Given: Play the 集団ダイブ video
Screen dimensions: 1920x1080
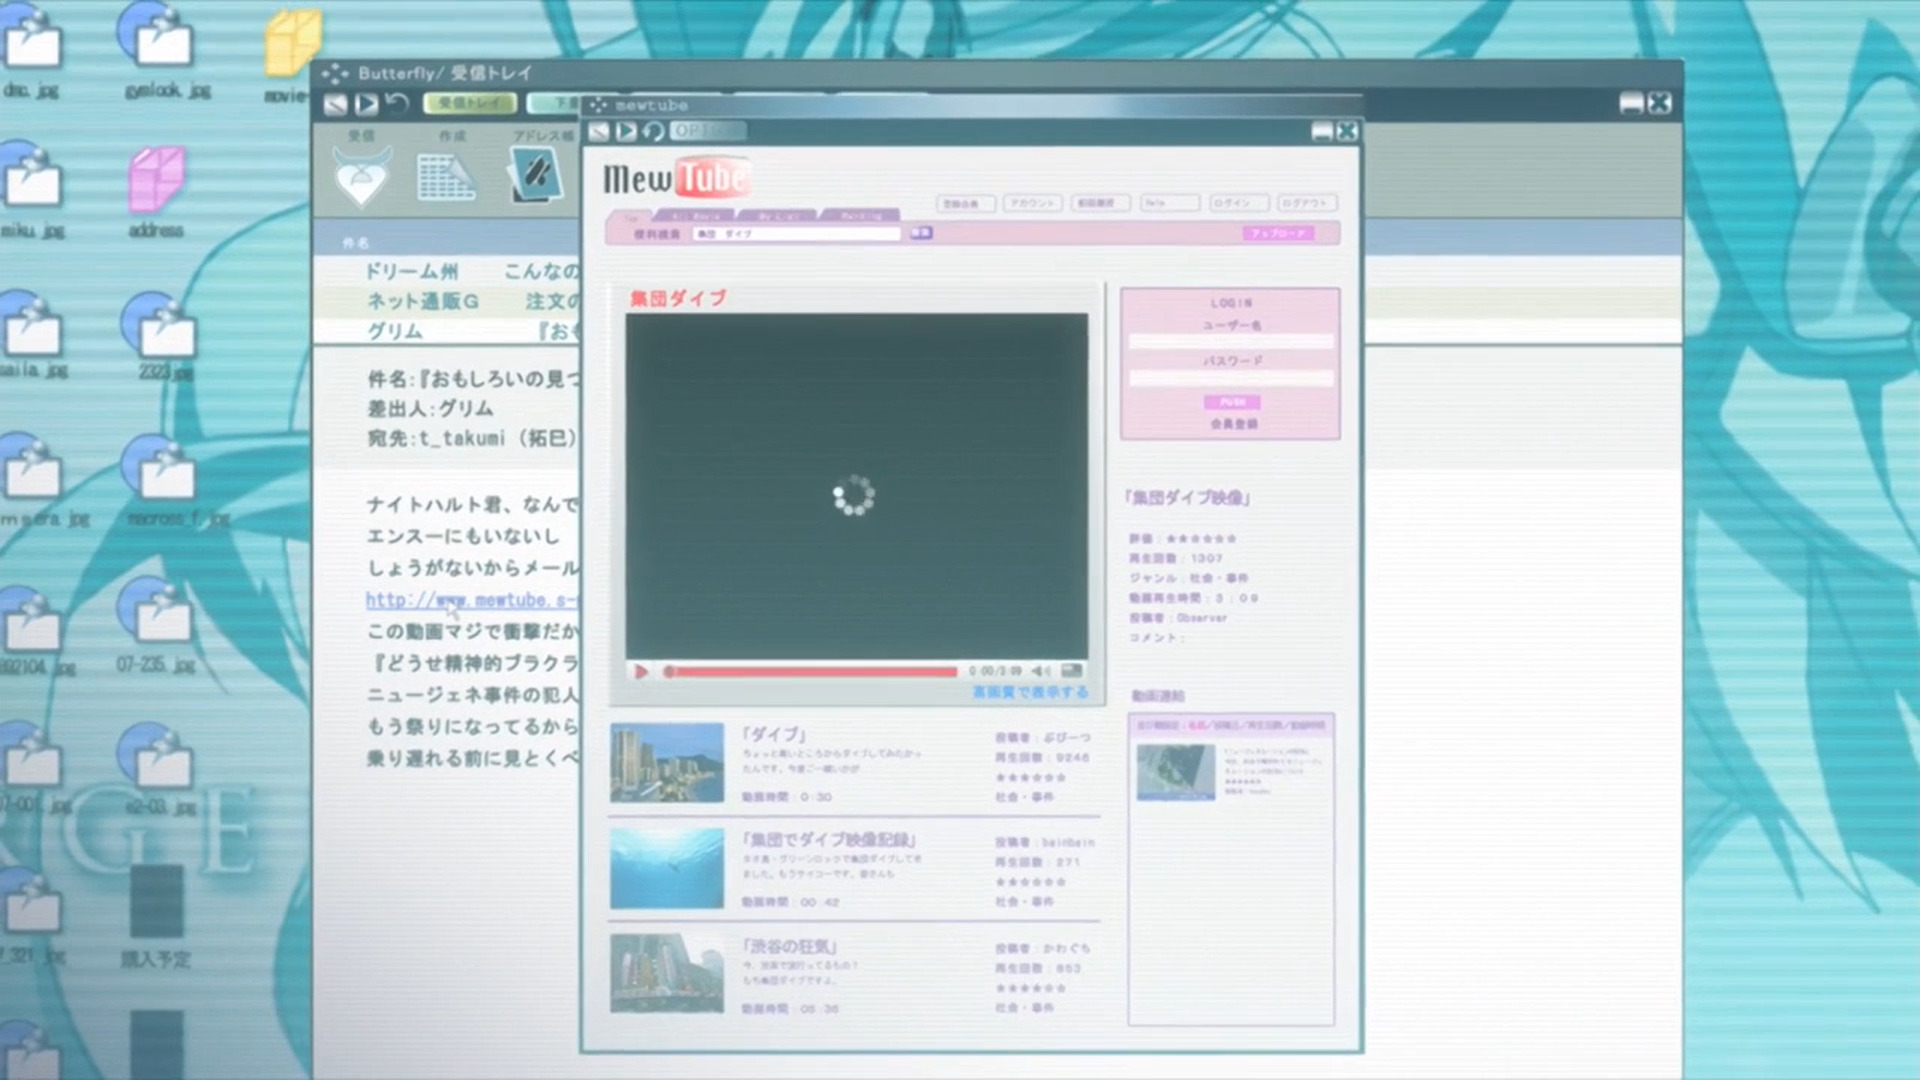Looking at the screenshot, I should point(641,671).
